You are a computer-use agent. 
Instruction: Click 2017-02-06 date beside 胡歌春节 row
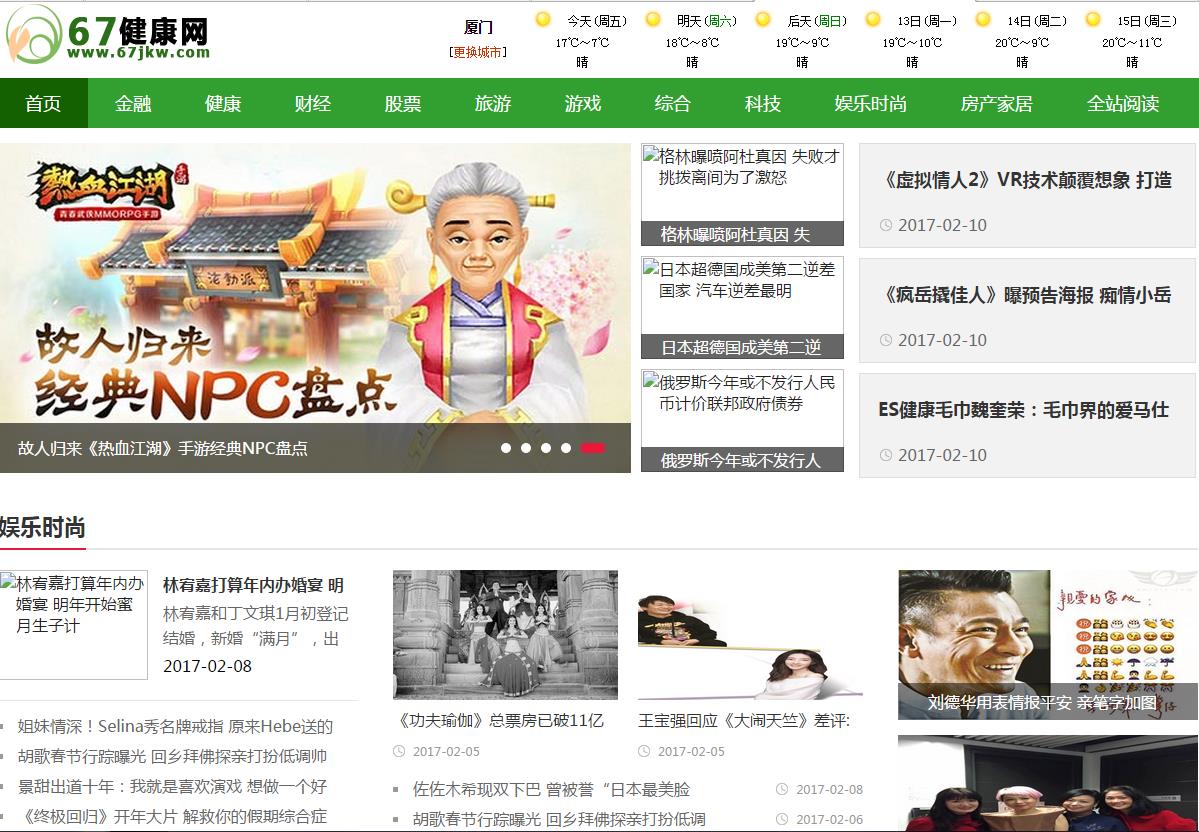830,819
